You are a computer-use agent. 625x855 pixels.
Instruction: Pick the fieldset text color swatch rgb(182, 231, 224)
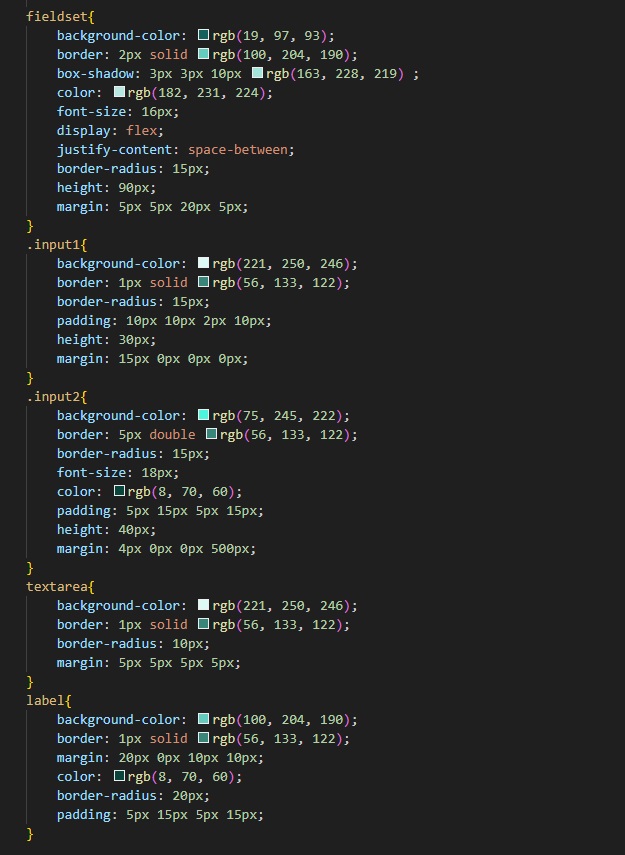pos(120,92)
